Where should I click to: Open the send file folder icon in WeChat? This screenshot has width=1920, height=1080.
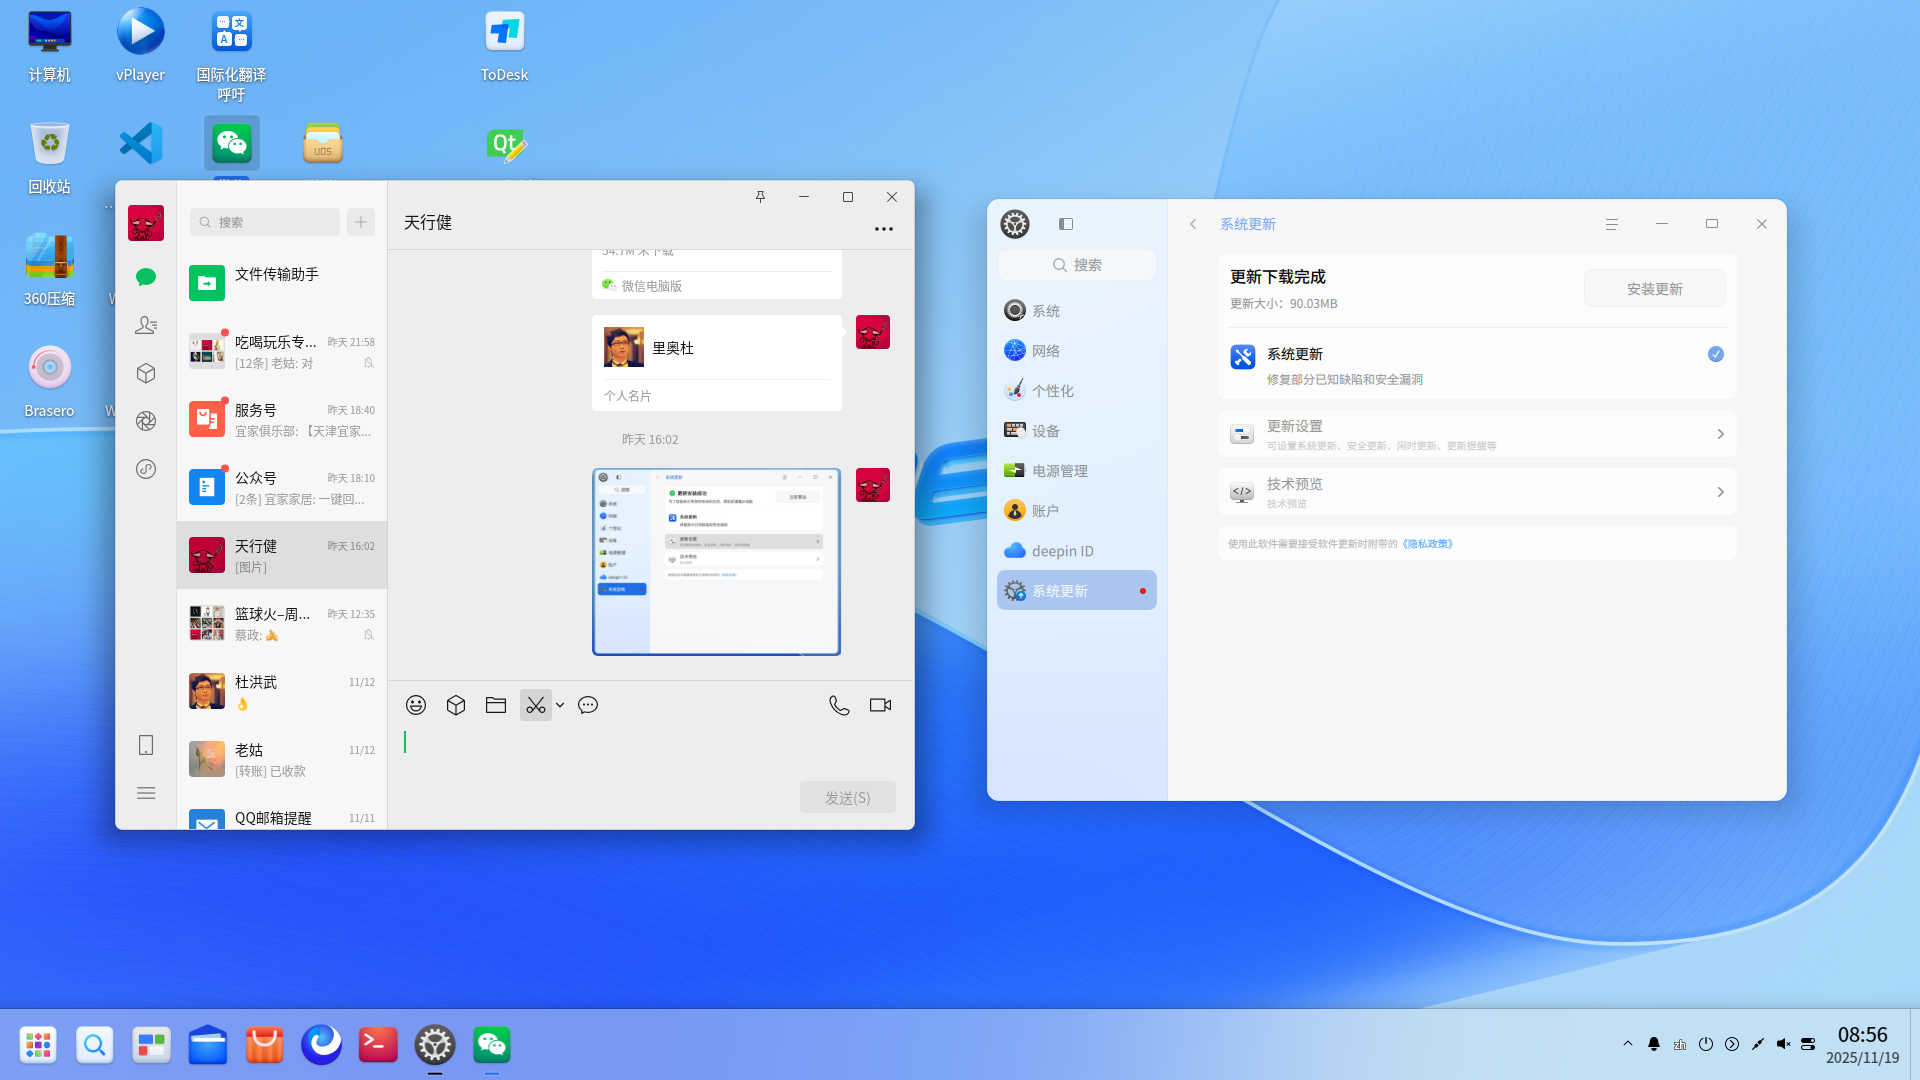click(x=496, y=705)
